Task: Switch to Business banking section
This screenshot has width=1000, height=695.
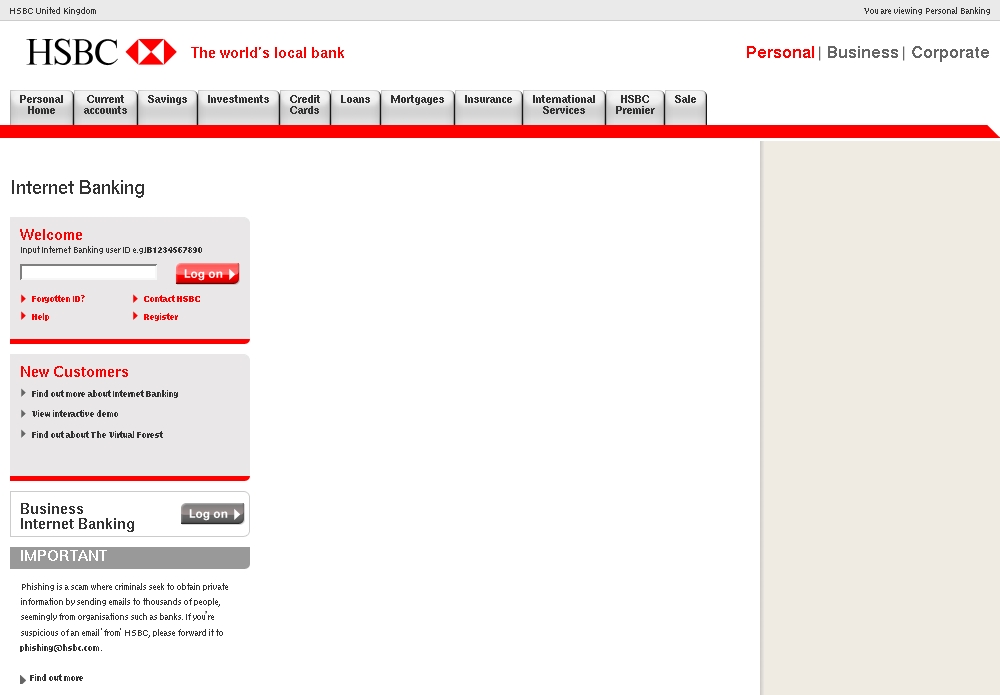Action: coord(862,52)
